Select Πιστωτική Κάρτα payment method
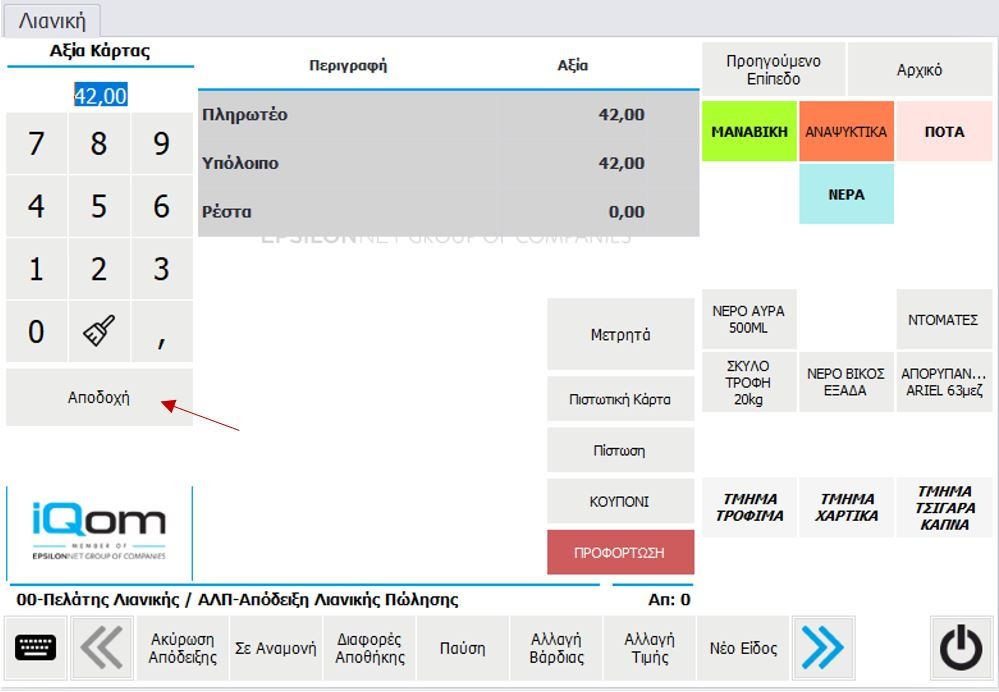This screenshot has height=692, width=999. point(620,399)
